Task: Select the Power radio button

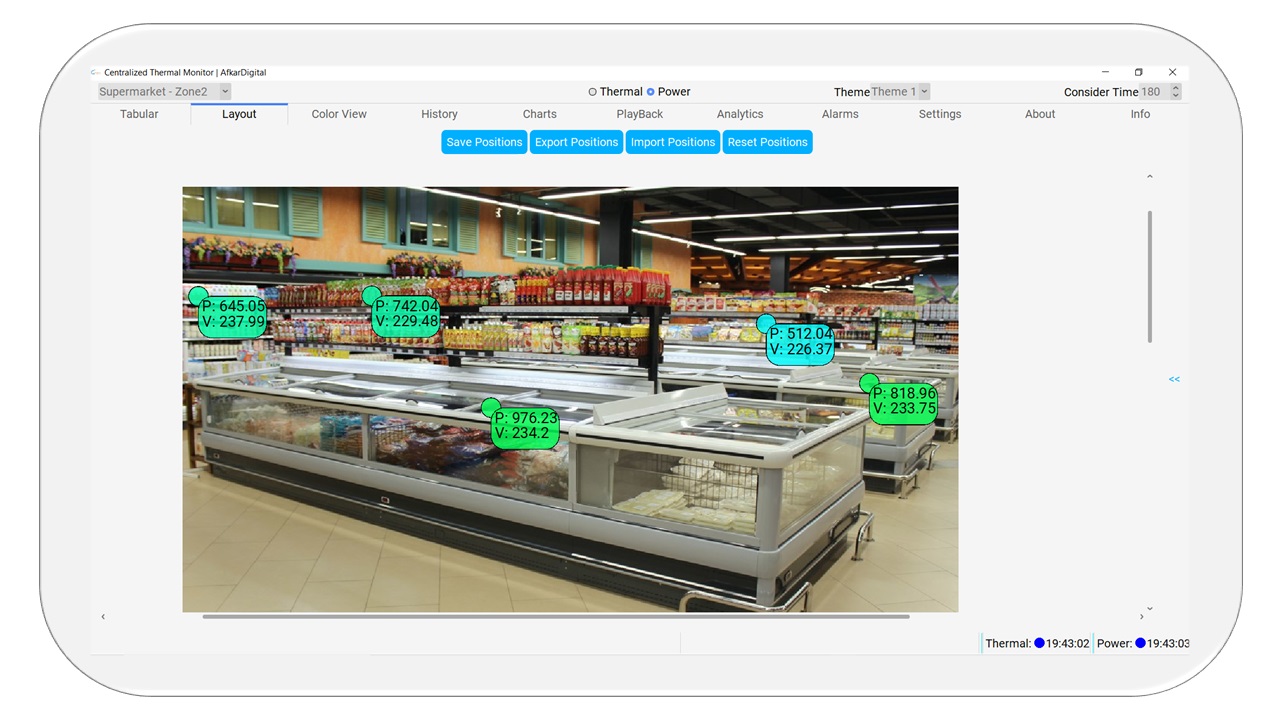Action: point(650,92)
